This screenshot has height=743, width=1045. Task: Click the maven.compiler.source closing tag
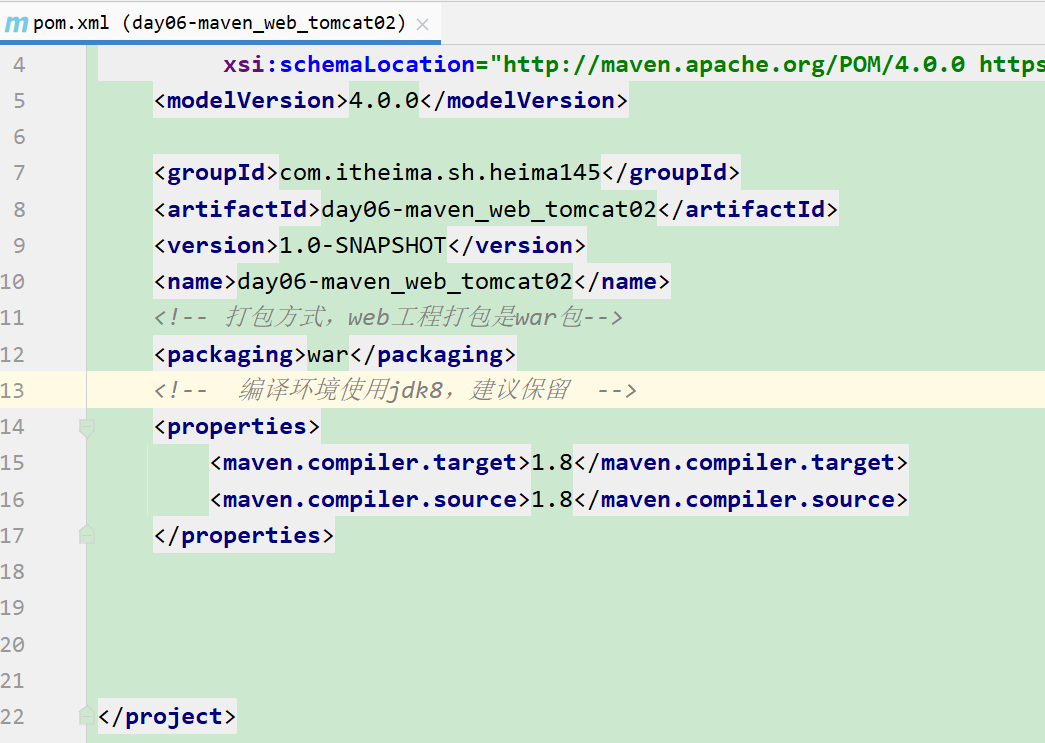(x=741, y=499)
